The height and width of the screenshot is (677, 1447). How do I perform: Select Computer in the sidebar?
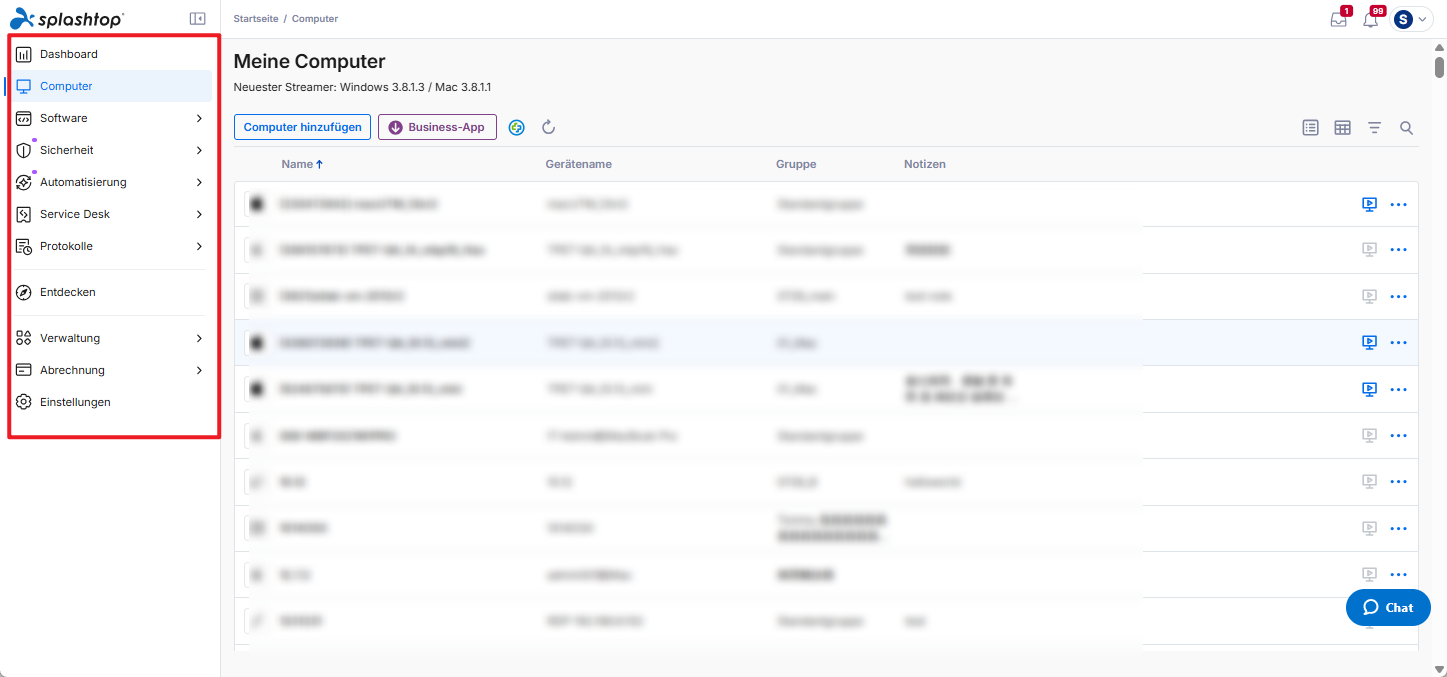110,86
